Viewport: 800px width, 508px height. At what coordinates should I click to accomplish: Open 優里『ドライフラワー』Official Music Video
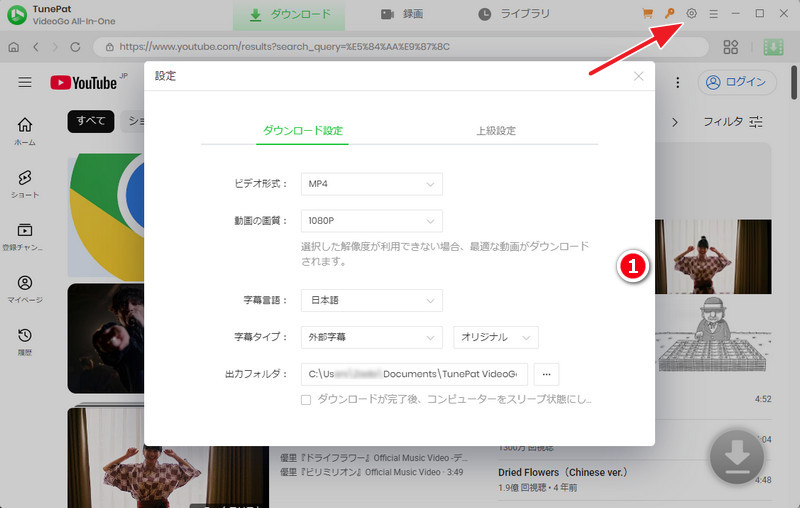373,458
